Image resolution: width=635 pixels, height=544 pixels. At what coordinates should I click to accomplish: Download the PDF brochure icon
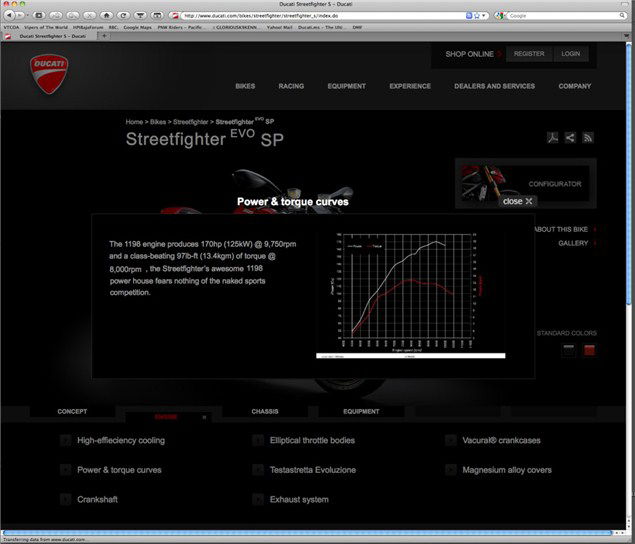pyautogui.click(x=552, y=138)
